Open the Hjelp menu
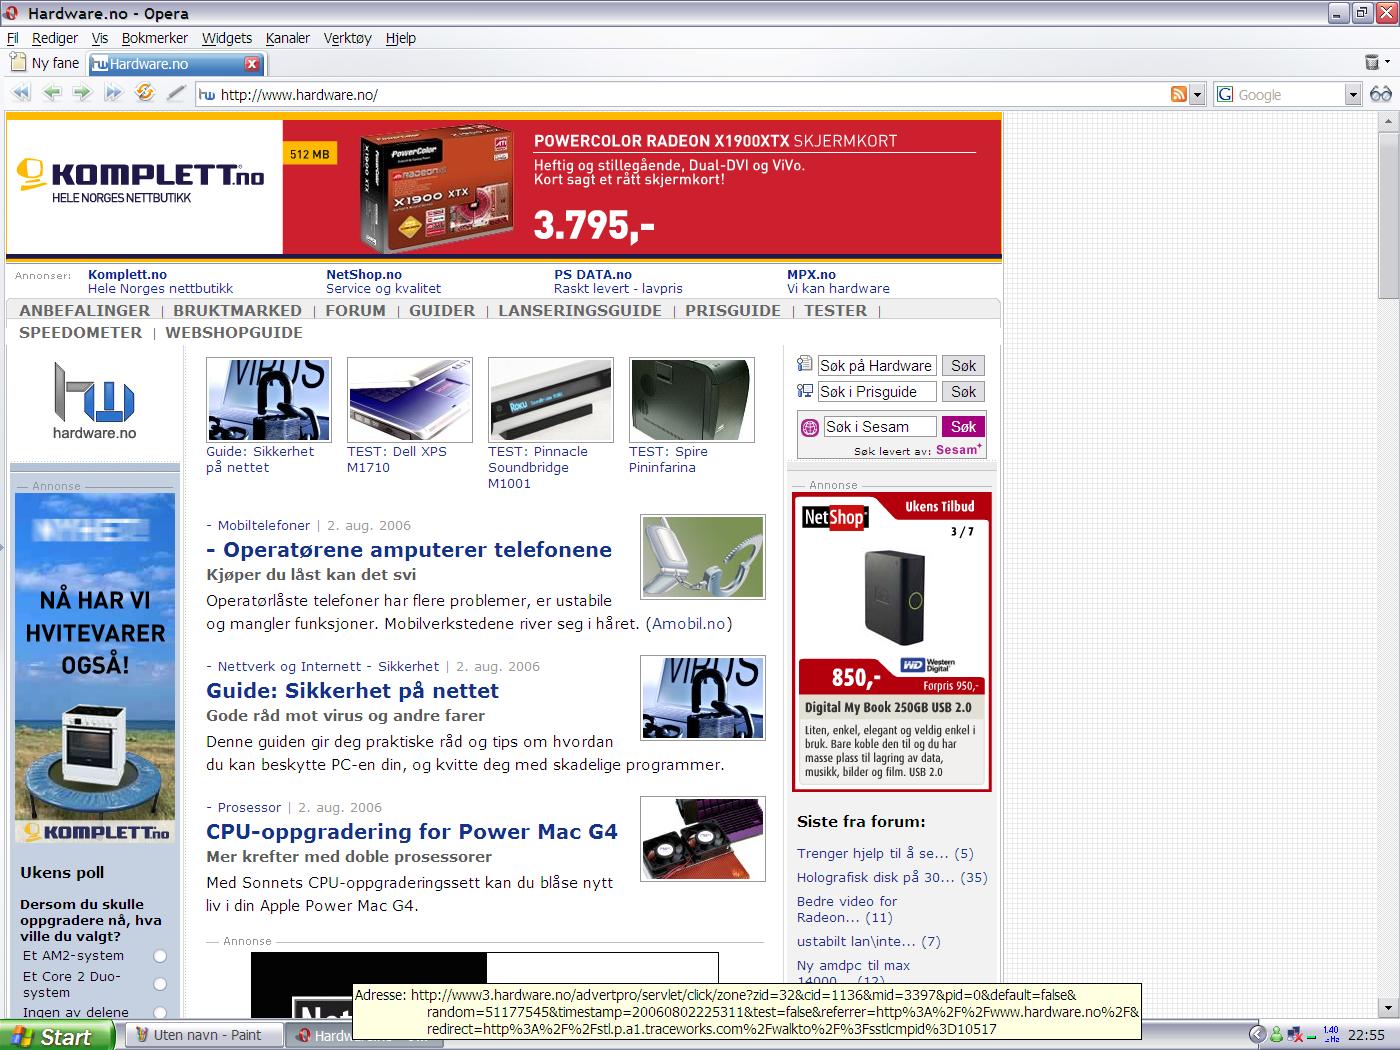 pyautogui.click(x=401, y=38)
